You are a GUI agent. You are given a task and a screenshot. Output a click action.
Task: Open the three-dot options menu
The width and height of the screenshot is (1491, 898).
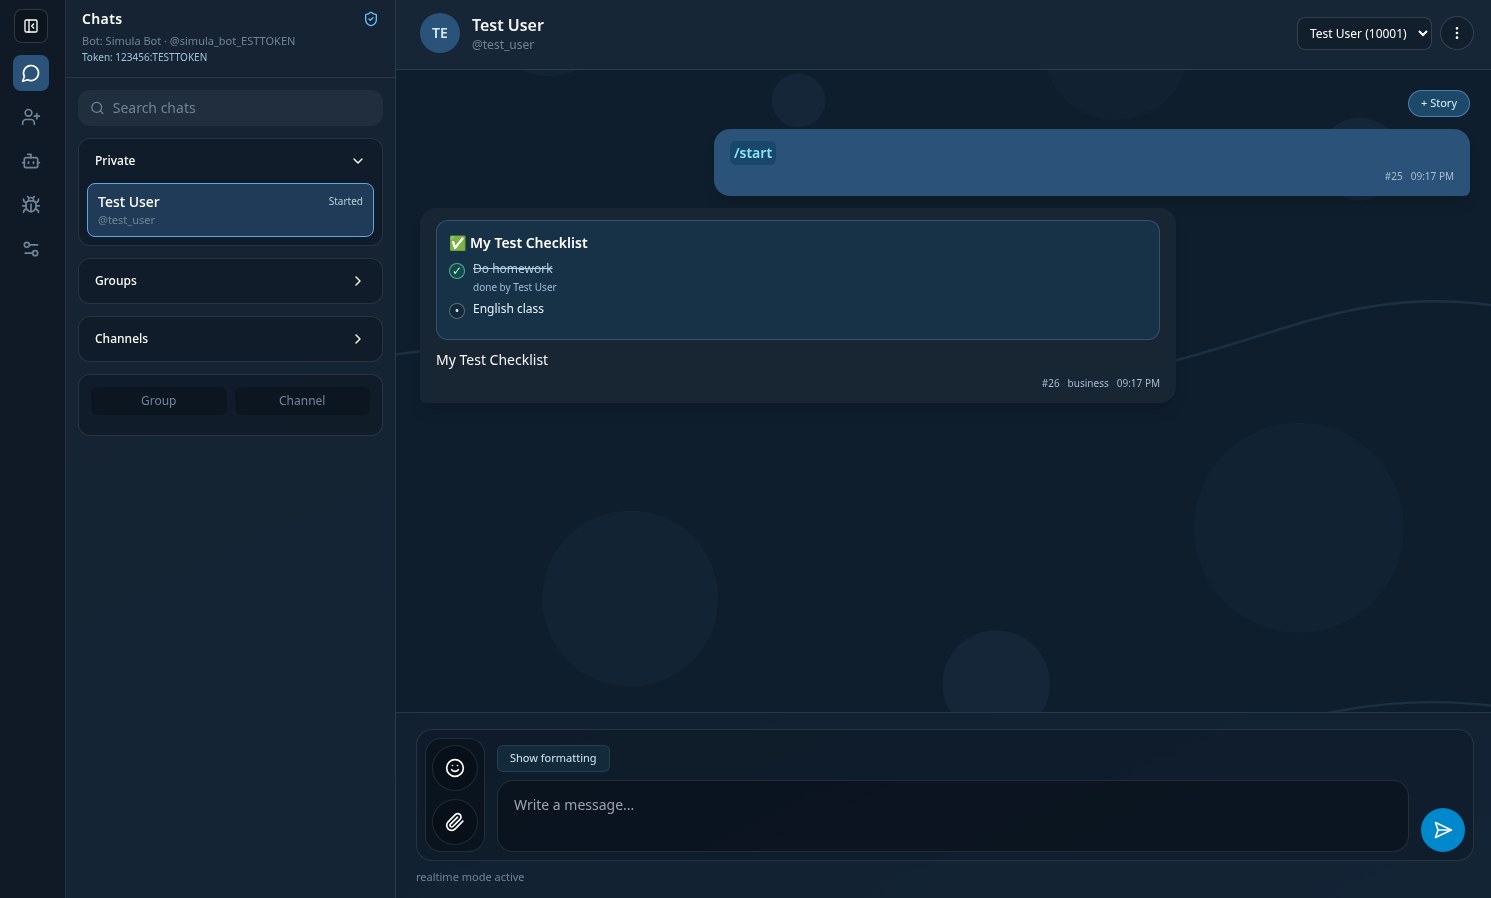[x=1457, y=33]
